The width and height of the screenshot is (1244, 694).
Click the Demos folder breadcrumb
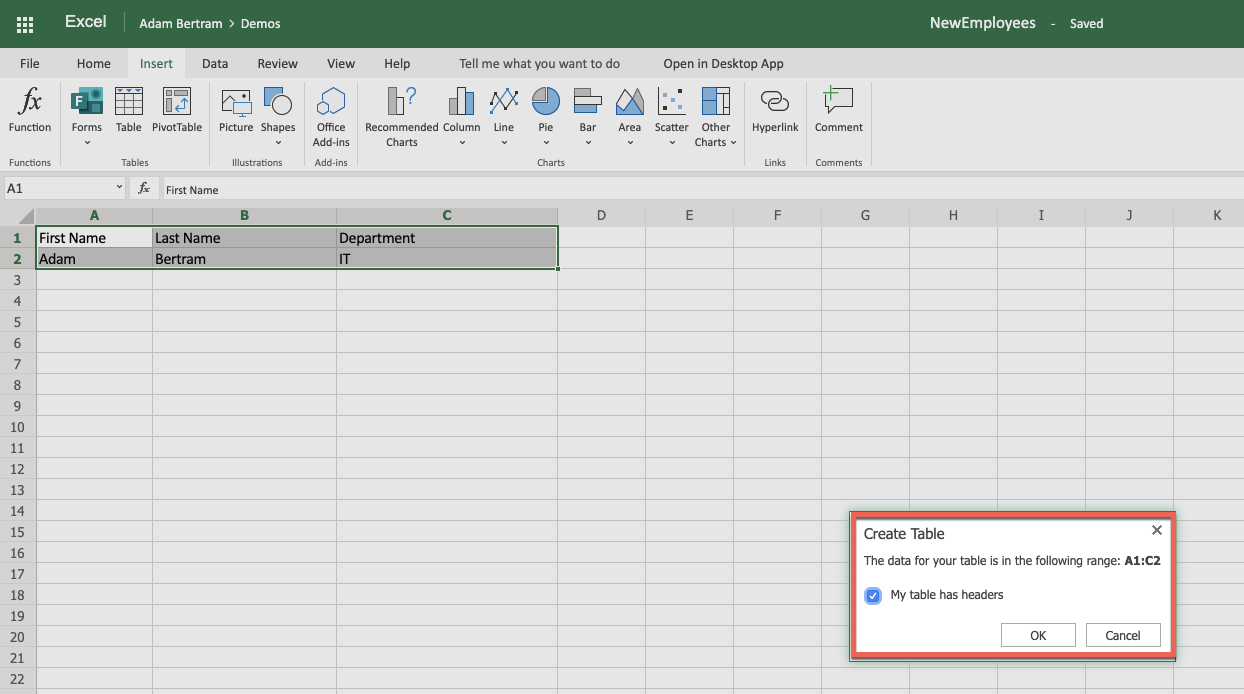(261, 23)
